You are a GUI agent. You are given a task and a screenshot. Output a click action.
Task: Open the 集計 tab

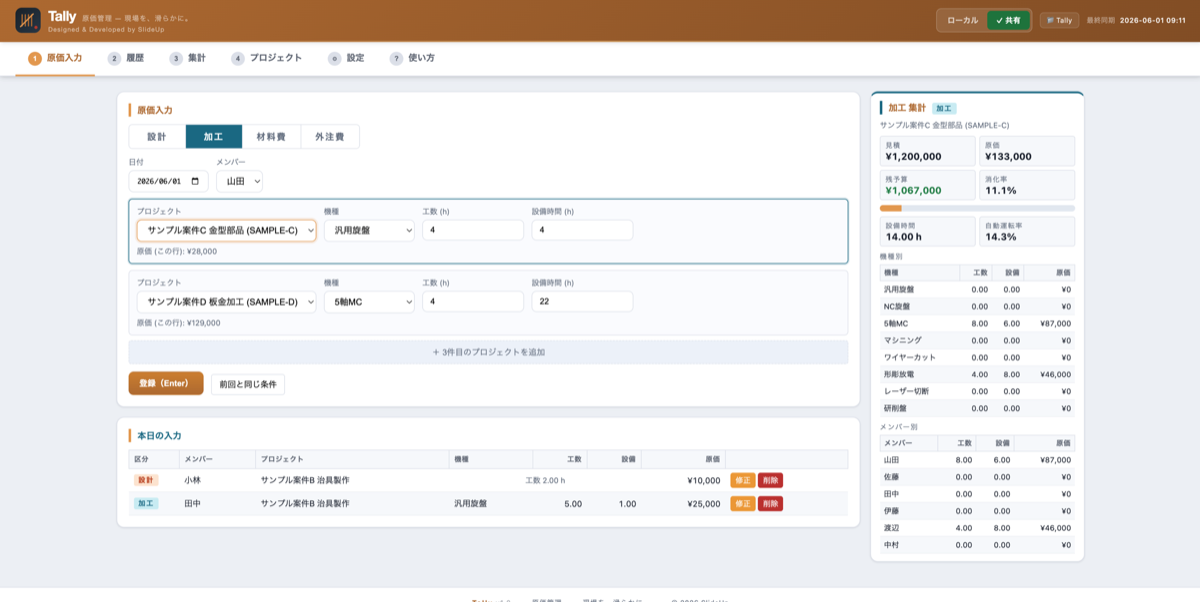click(x=188, y=58)
